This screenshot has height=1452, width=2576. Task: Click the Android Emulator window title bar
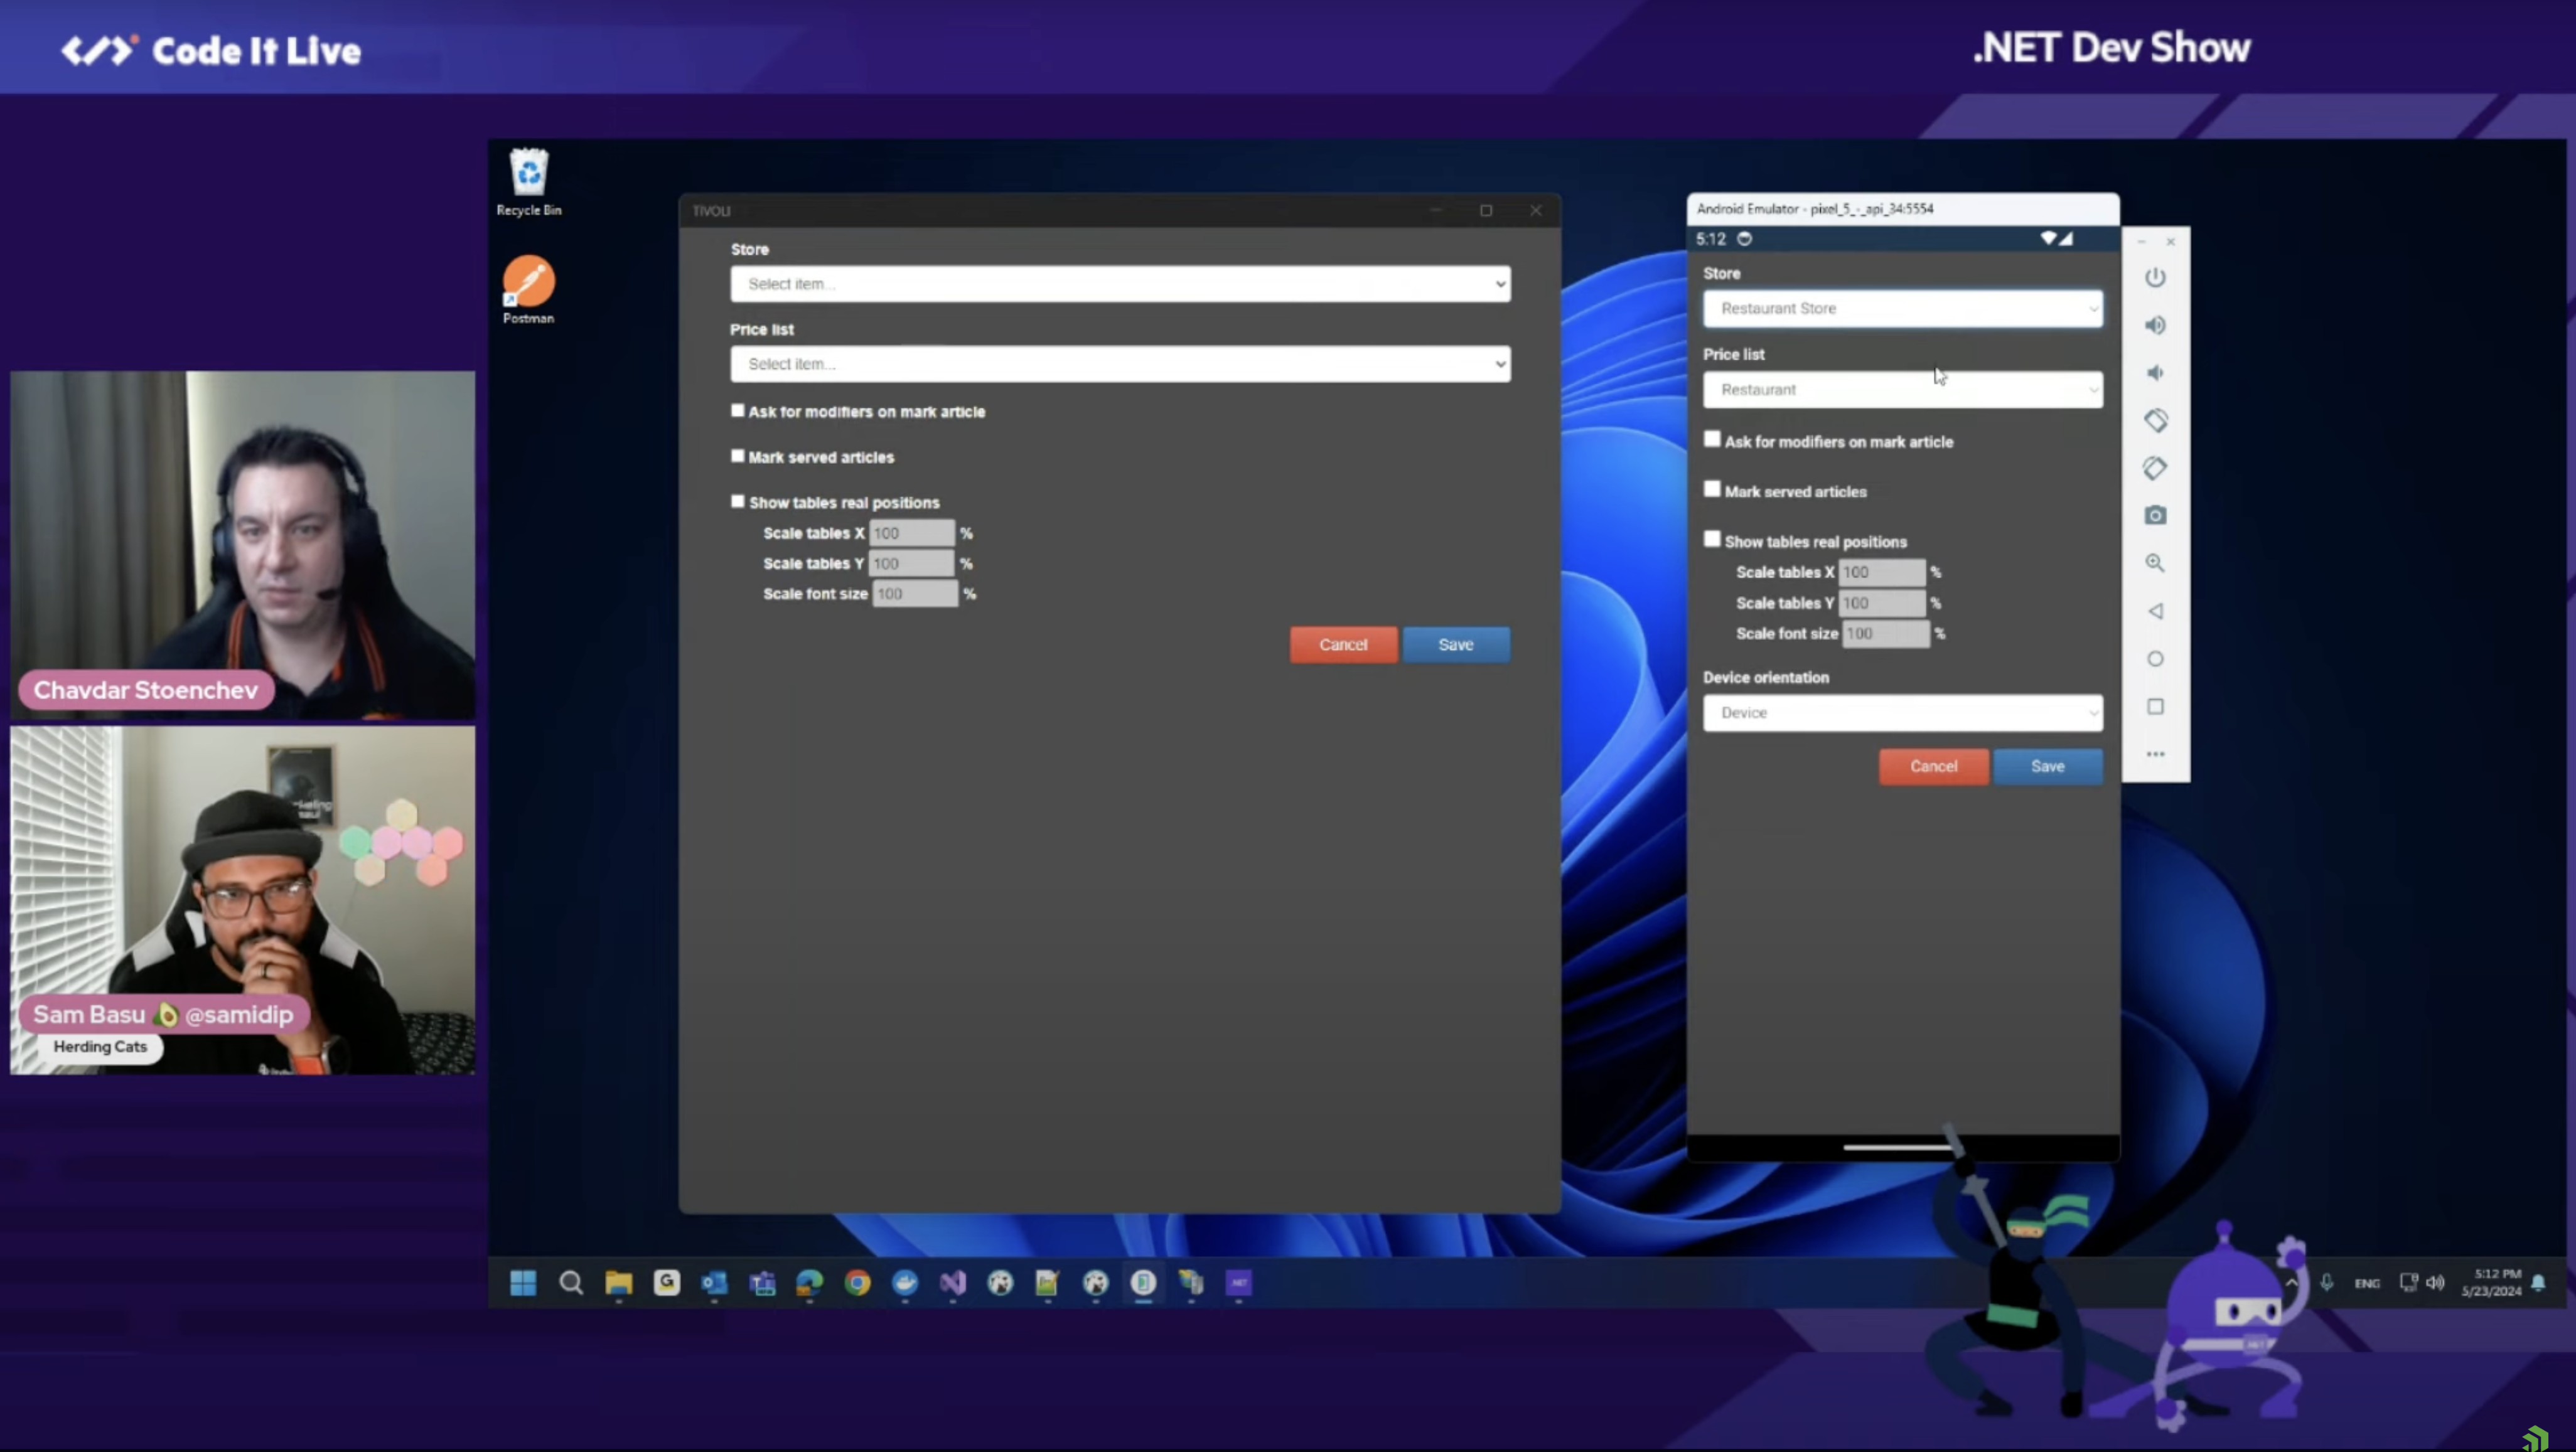pos(1903,209)
